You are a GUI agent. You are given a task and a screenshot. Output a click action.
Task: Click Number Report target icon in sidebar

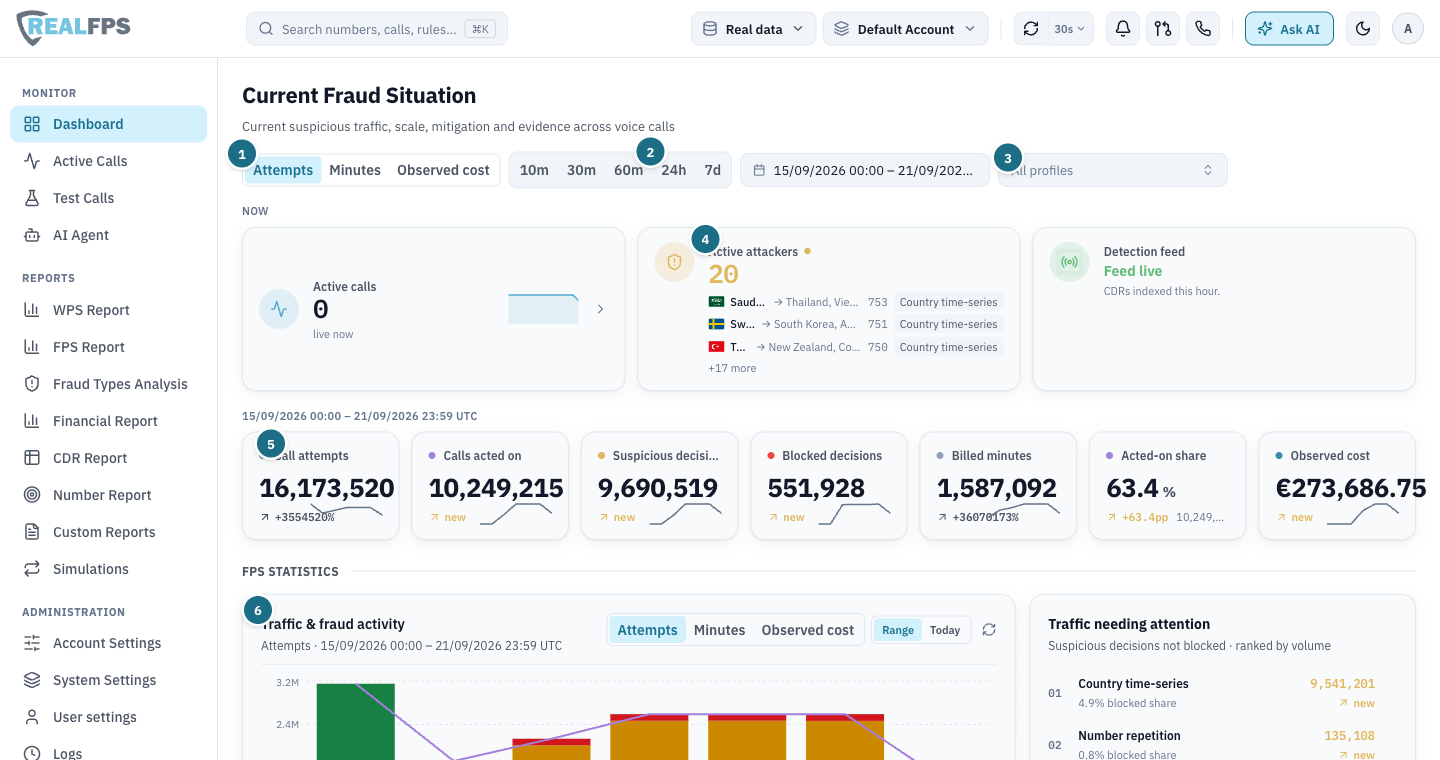point(32,495)
